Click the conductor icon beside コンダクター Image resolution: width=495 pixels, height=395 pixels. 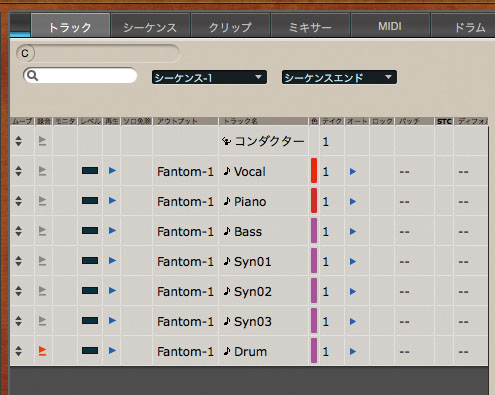click(x=227, y=141)
